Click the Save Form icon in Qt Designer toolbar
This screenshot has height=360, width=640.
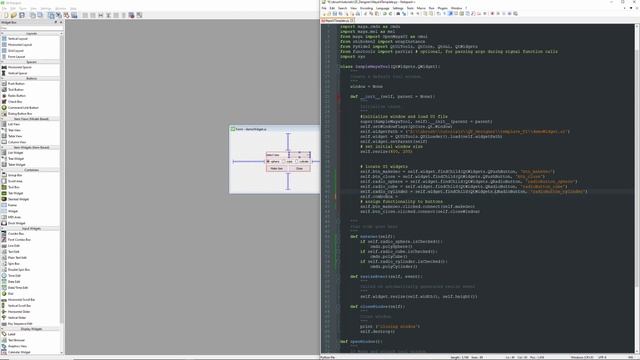click(x=22, y=15)
